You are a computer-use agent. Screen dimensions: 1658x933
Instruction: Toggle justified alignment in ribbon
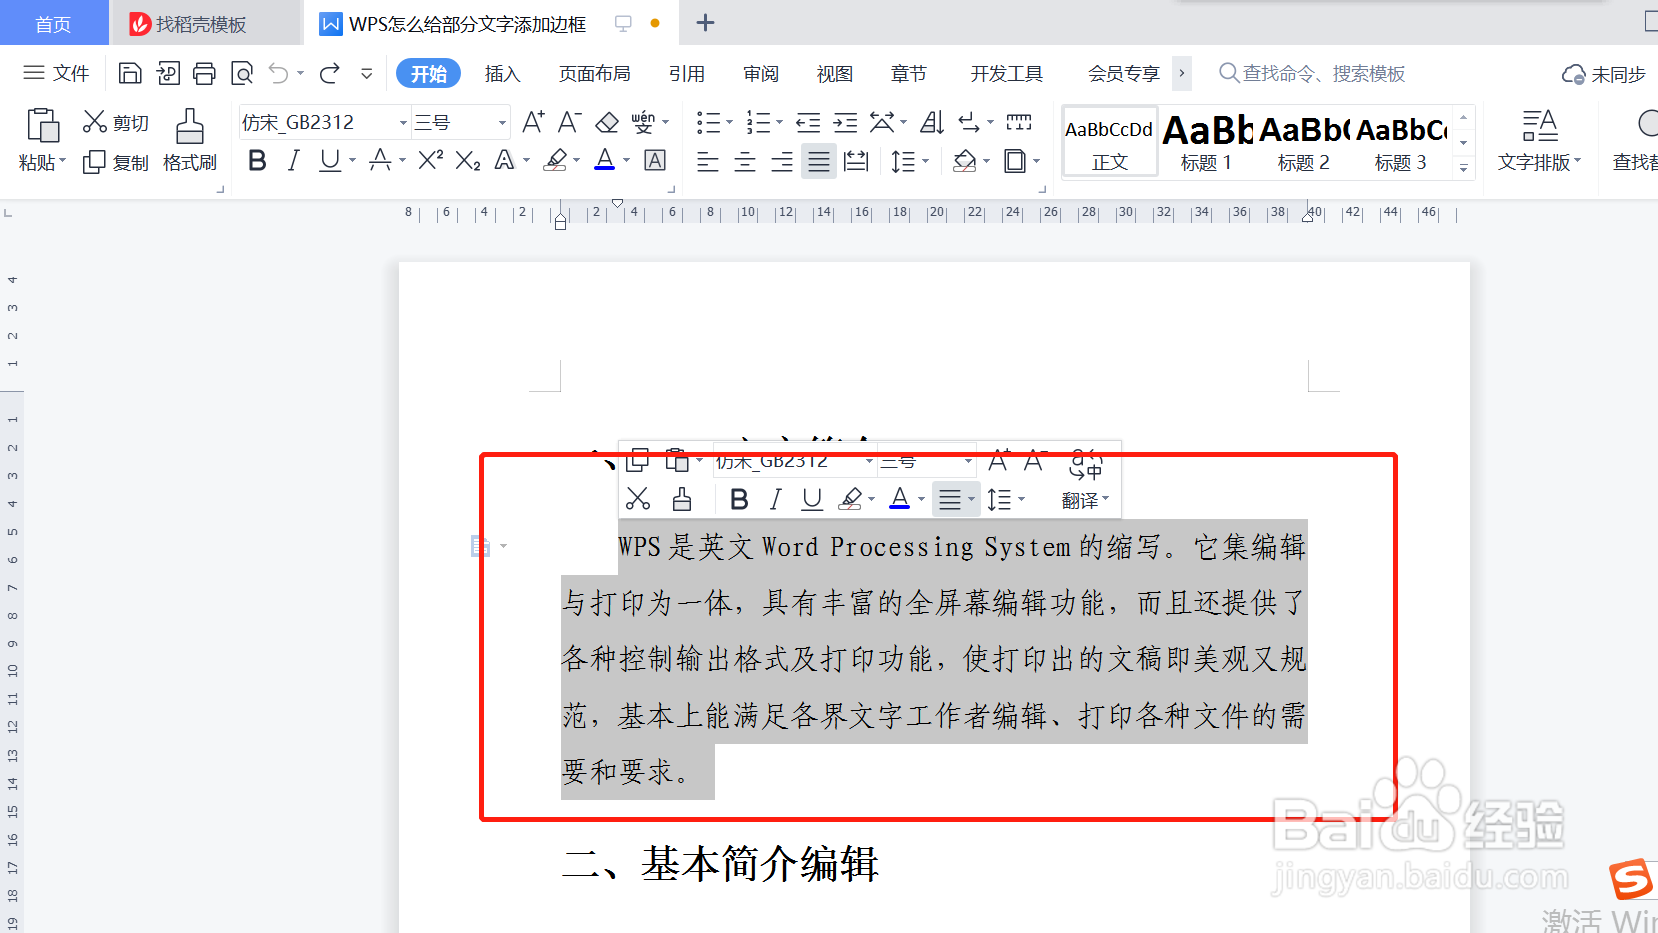tap(819, 161)
